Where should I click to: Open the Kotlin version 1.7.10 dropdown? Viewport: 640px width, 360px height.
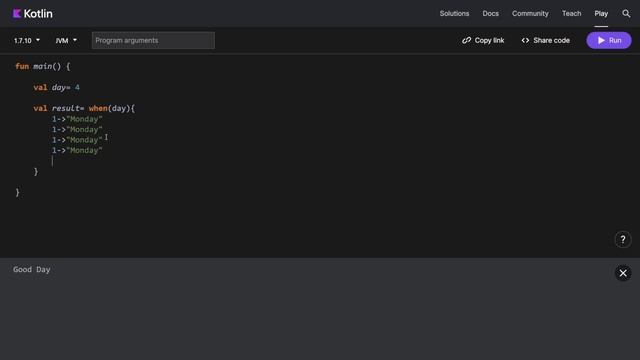coord(27,40)
